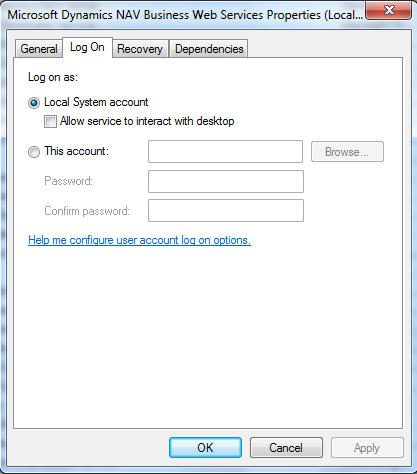Enable Allow service to interact with desktop checkbox

pyautogui.click(x=50, y=121)
